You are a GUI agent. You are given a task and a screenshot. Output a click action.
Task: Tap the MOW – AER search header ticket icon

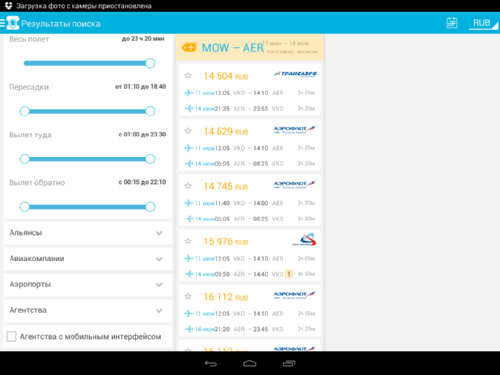[x=189, y=48]
